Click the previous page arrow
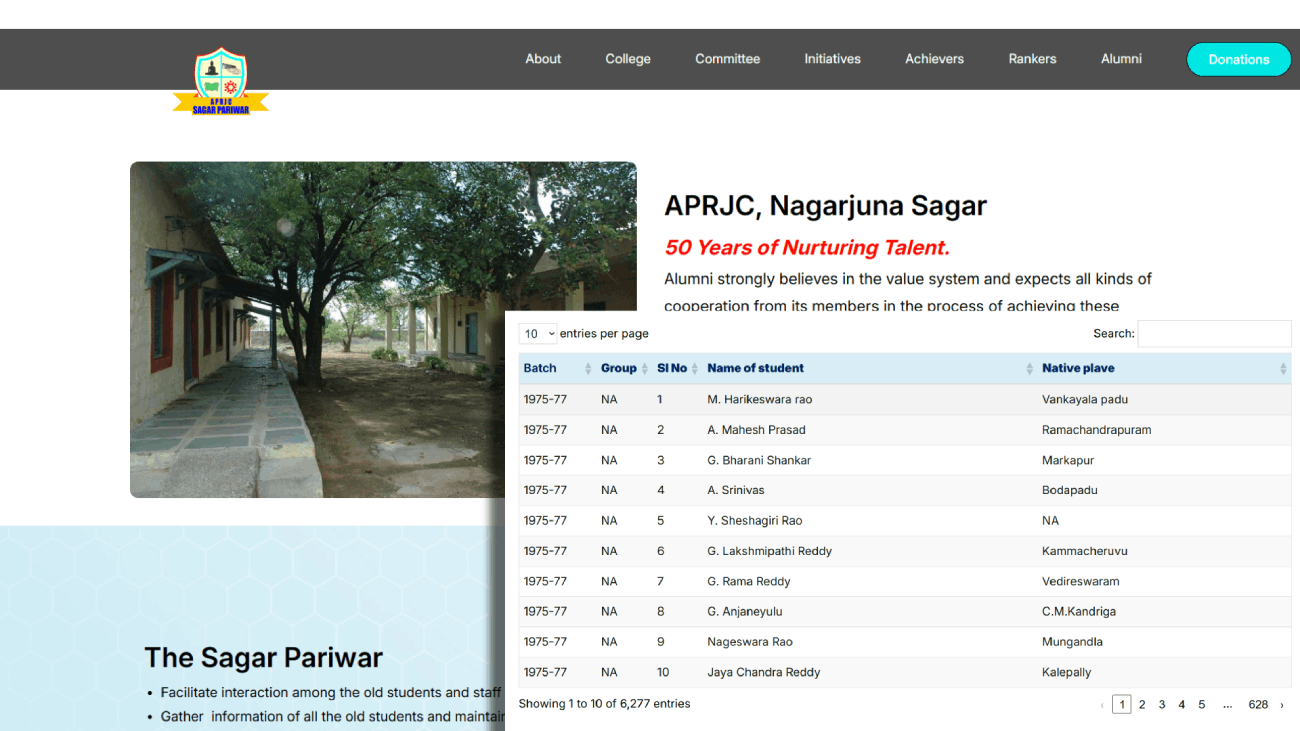This screenshot has height=731, width=1300. click(x=1102, y=705)
